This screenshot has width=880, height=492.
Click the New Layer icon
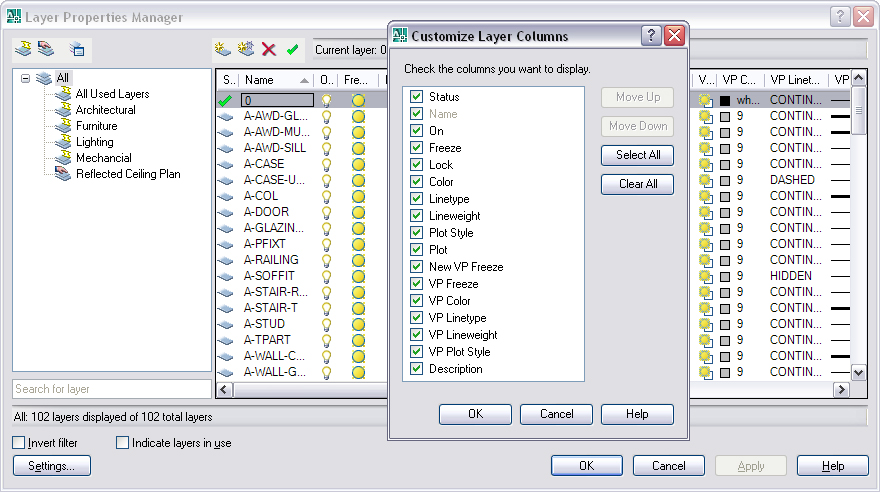[x=224, y=48]
